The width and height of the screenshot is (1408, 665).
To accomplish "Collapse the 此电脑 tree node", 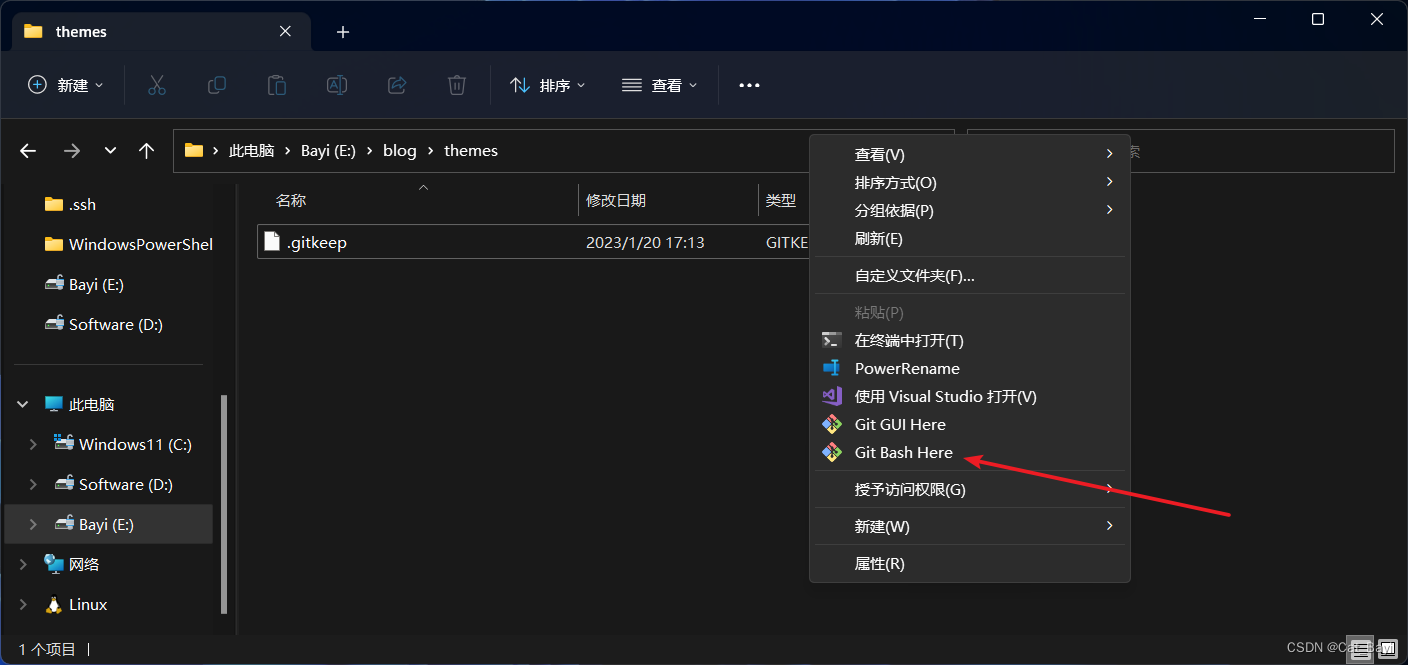I will [x=23, y=404].
